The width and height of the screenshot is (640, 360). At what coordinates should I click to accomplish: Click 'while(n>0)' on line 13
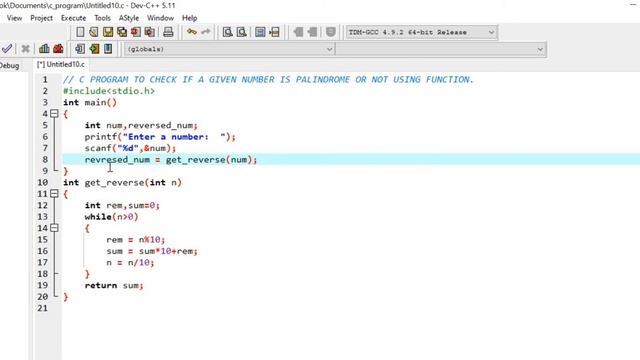pyautogui.click(x=111, y=217)
